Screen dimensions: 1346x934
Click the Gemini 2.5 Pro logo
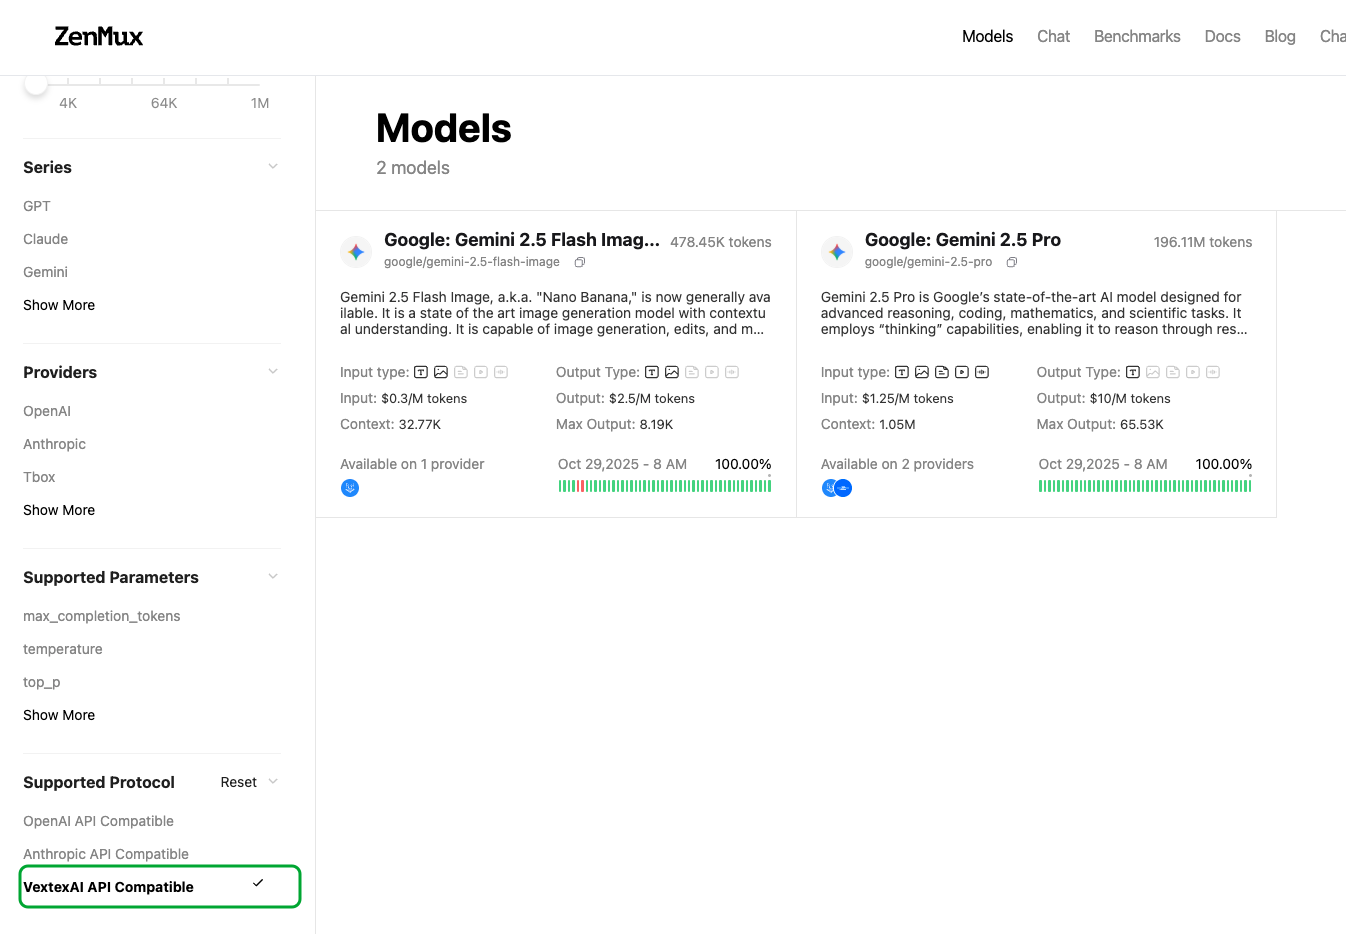pos(837,252)
